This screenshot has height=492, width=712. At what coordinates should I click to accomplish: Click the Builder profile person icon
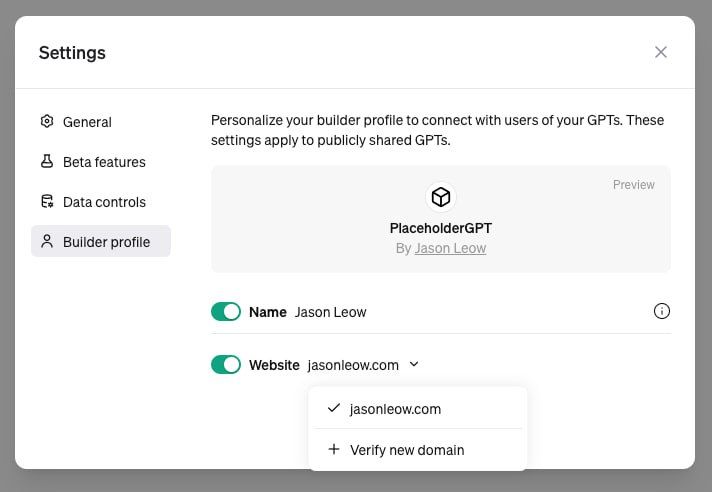point(47,241)
